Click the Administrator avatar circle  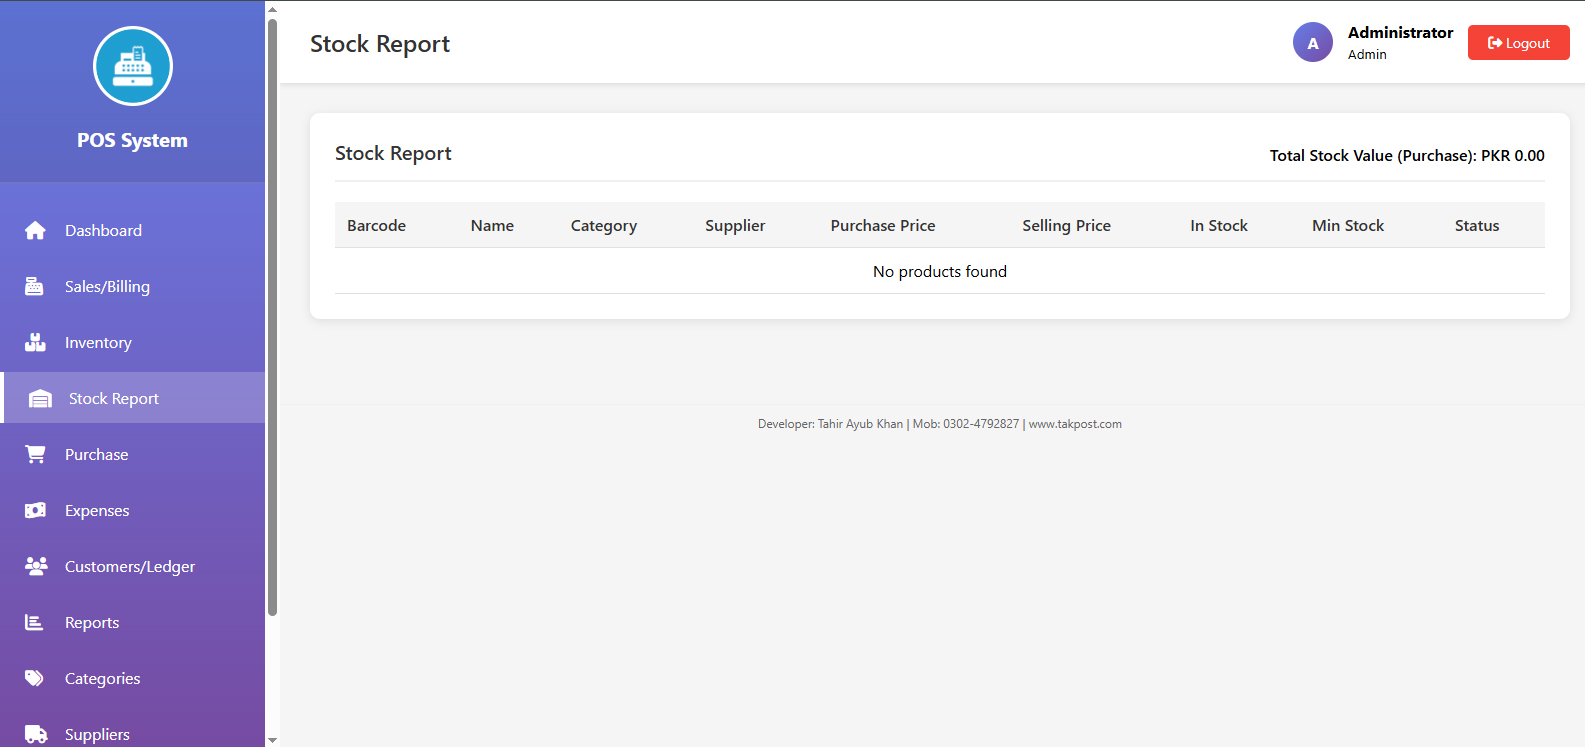click(1312, 43)
